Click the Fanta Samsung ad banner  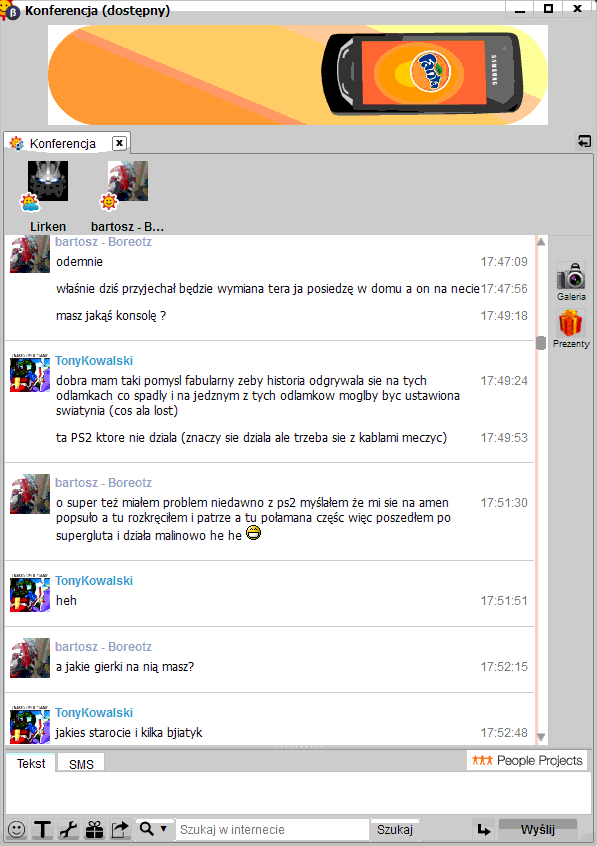pos(298,75)
